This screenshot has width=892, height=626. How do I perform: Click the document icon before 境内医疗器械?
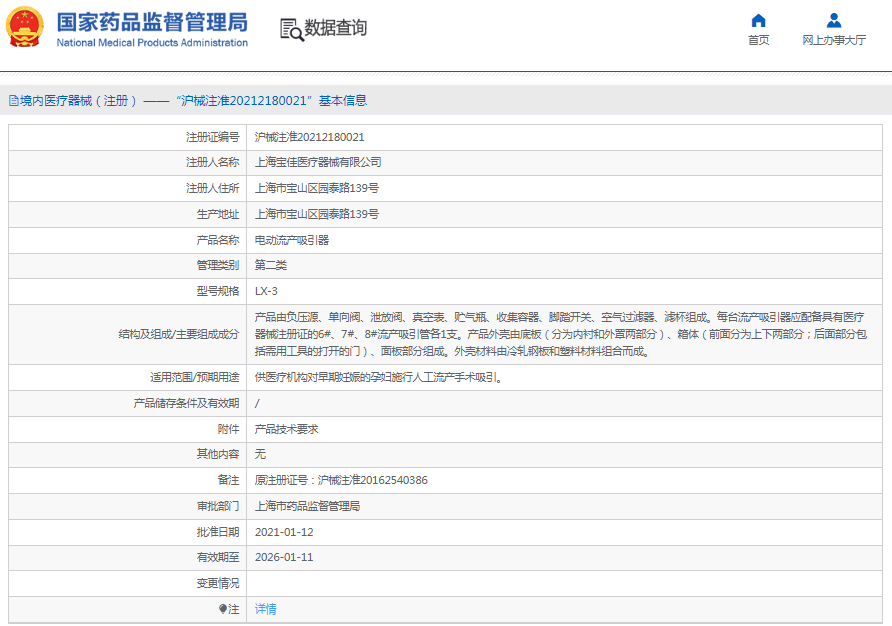tap(13, 101)
